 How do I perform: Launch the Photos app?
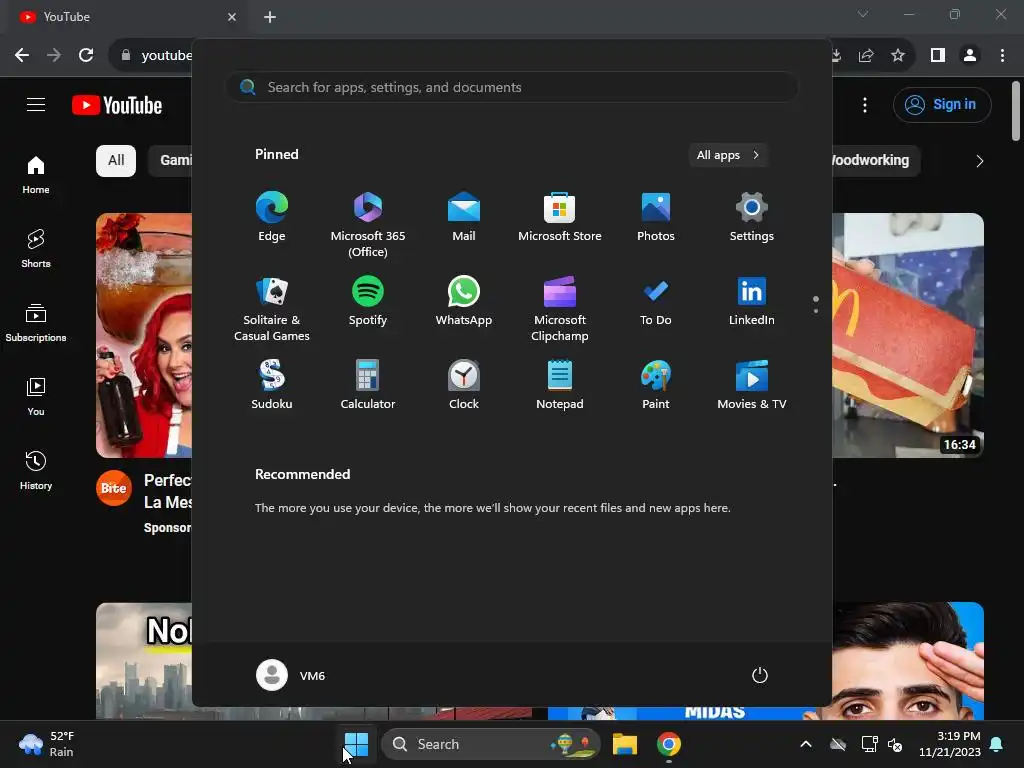point(656,217)
